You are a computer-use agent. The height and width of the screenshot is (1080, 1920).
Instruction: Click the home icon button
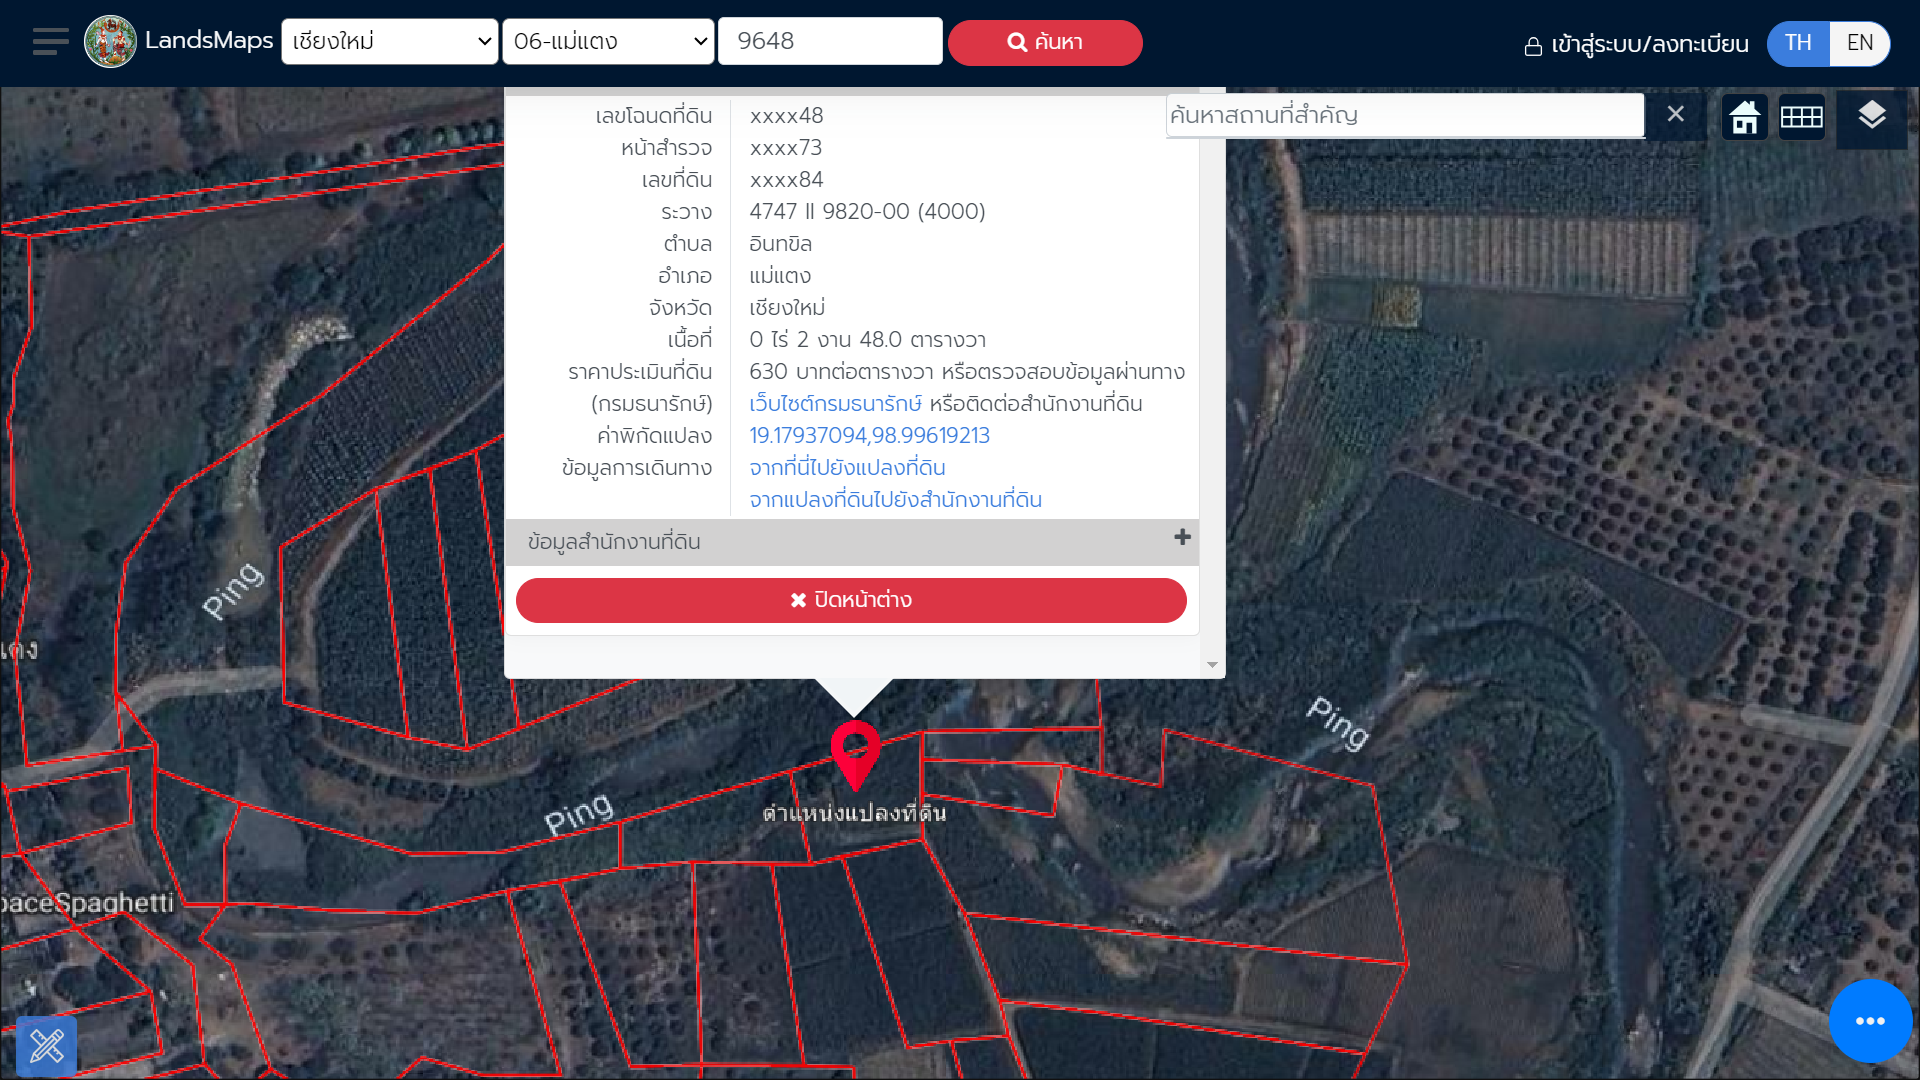click(1745, 117)
